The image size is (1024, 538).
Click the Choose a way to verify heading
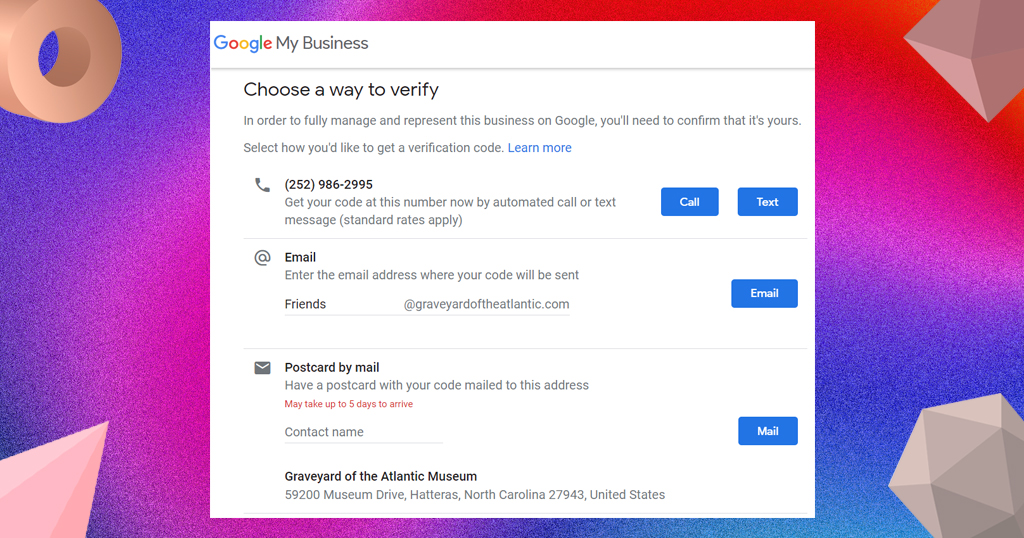(x=341, y=89)
